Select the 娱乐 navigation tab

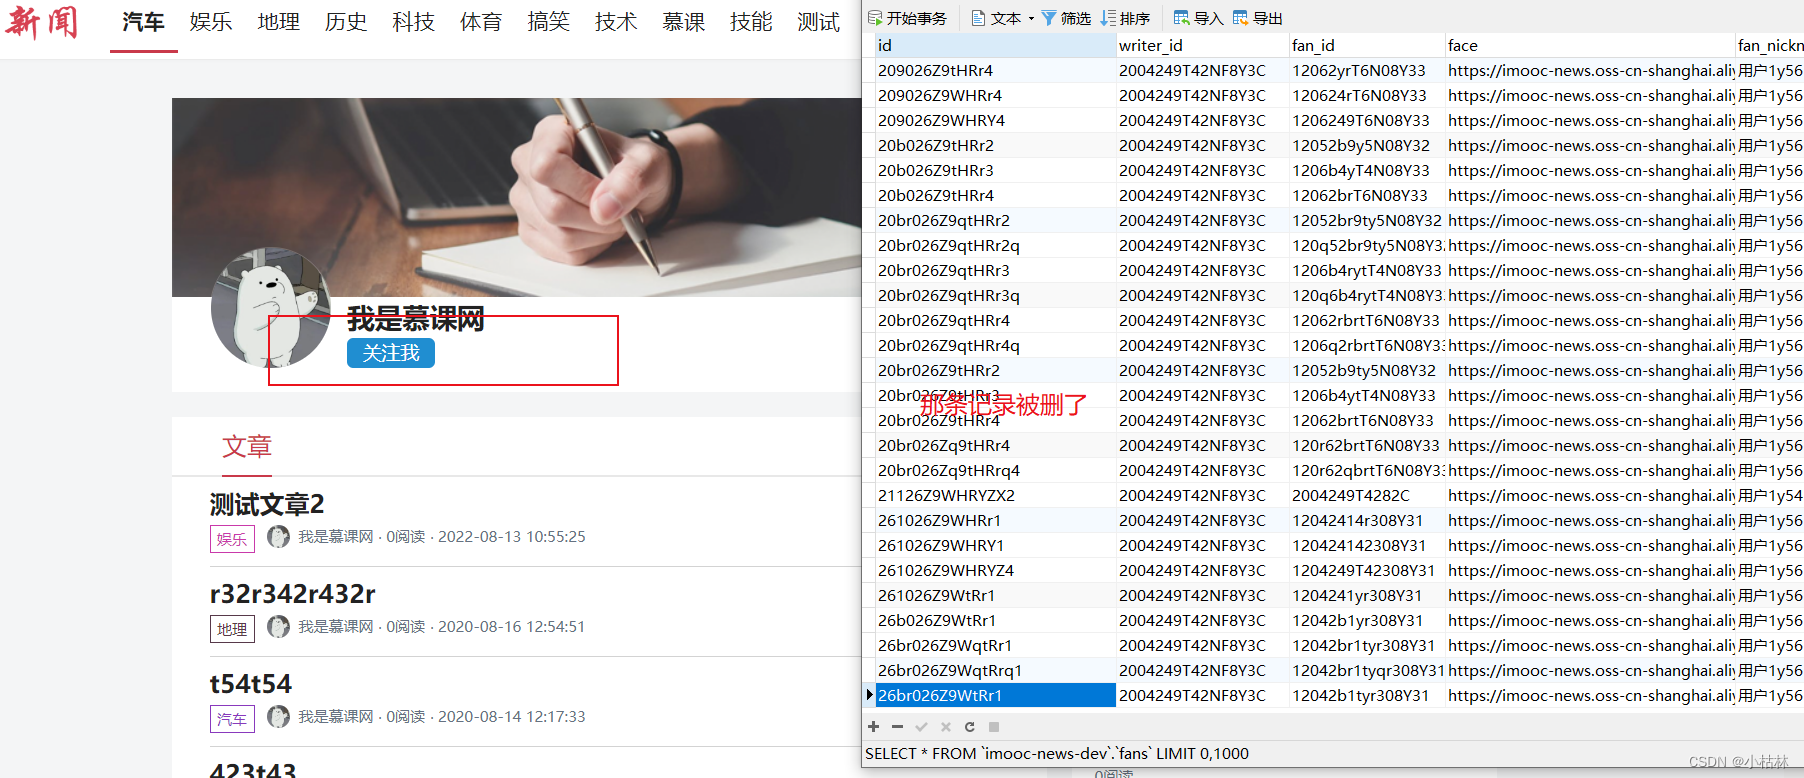[211, 22]
